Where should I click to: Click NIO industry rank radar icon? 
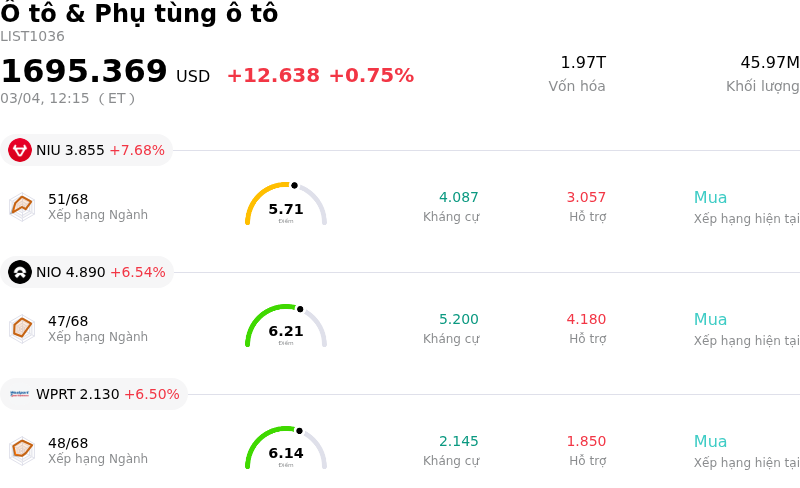(22, 328)
